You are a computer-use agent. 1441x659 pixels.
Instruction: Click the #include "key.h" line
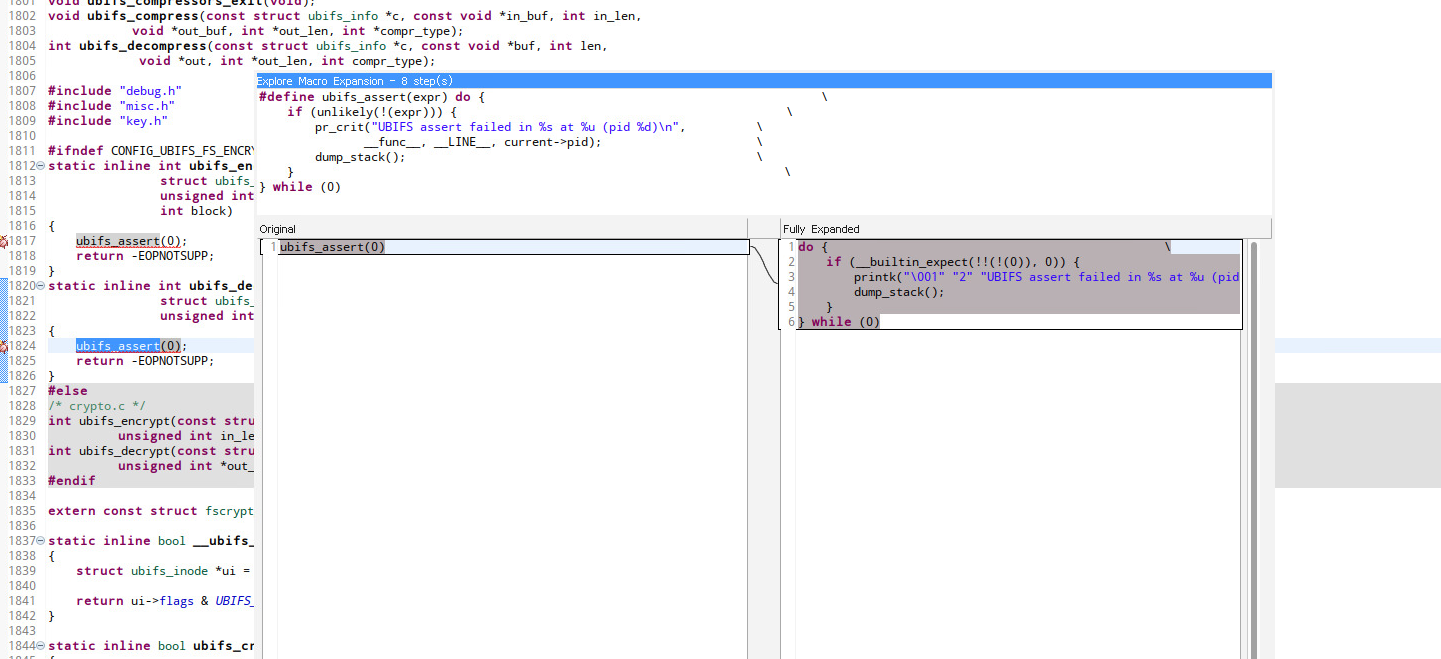pyautogui.click(x=108, y=121)
